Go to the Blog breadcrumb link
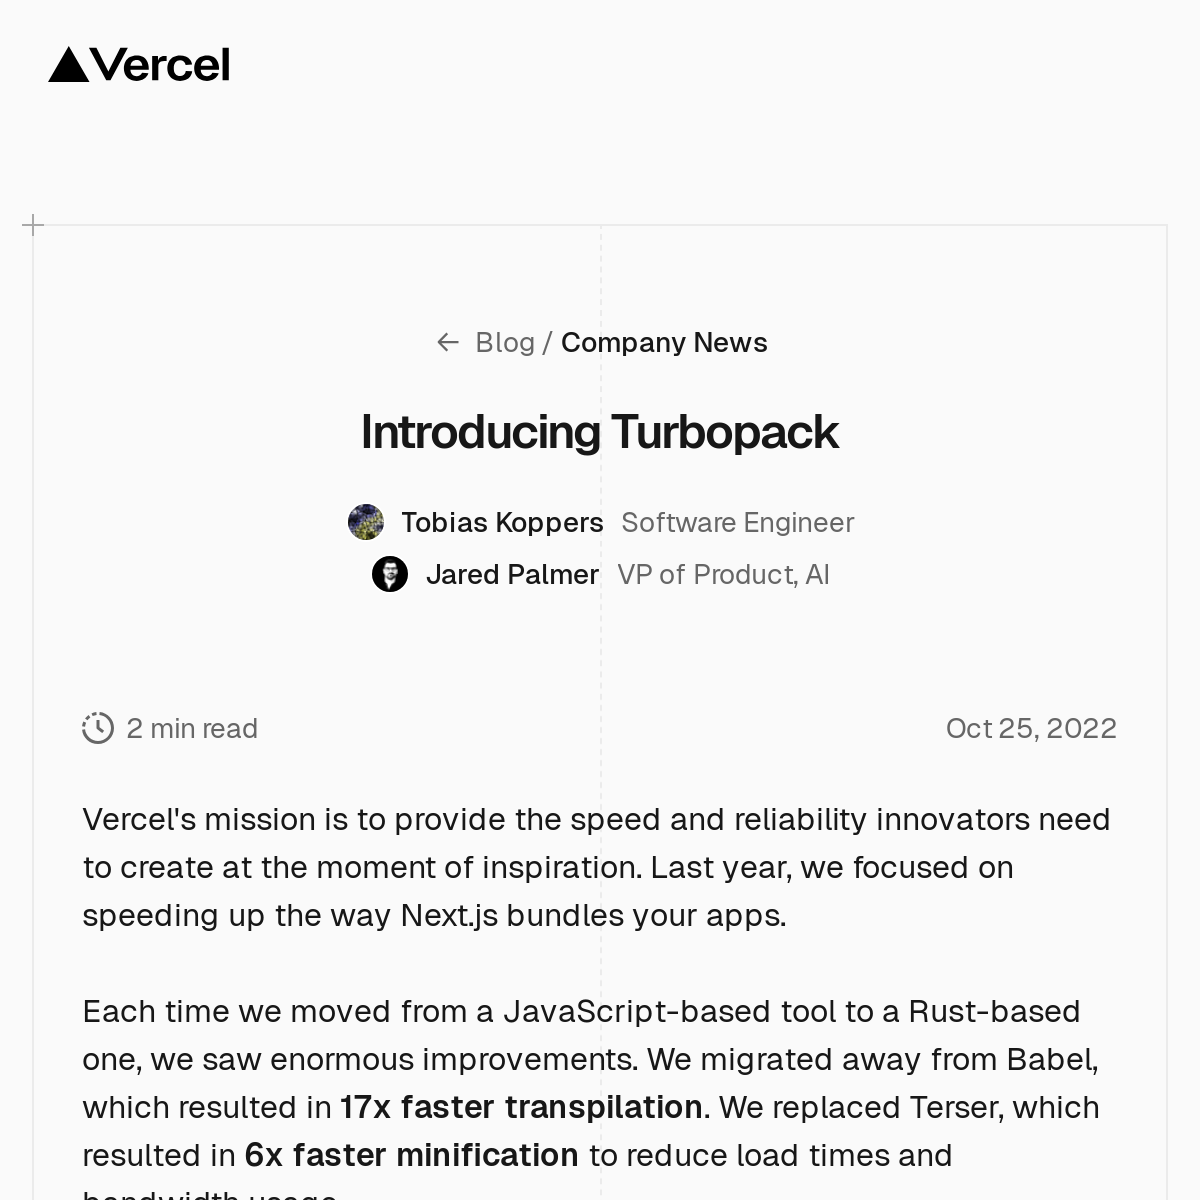This screenshot has width=1200, height=1200. click(505, 342)
